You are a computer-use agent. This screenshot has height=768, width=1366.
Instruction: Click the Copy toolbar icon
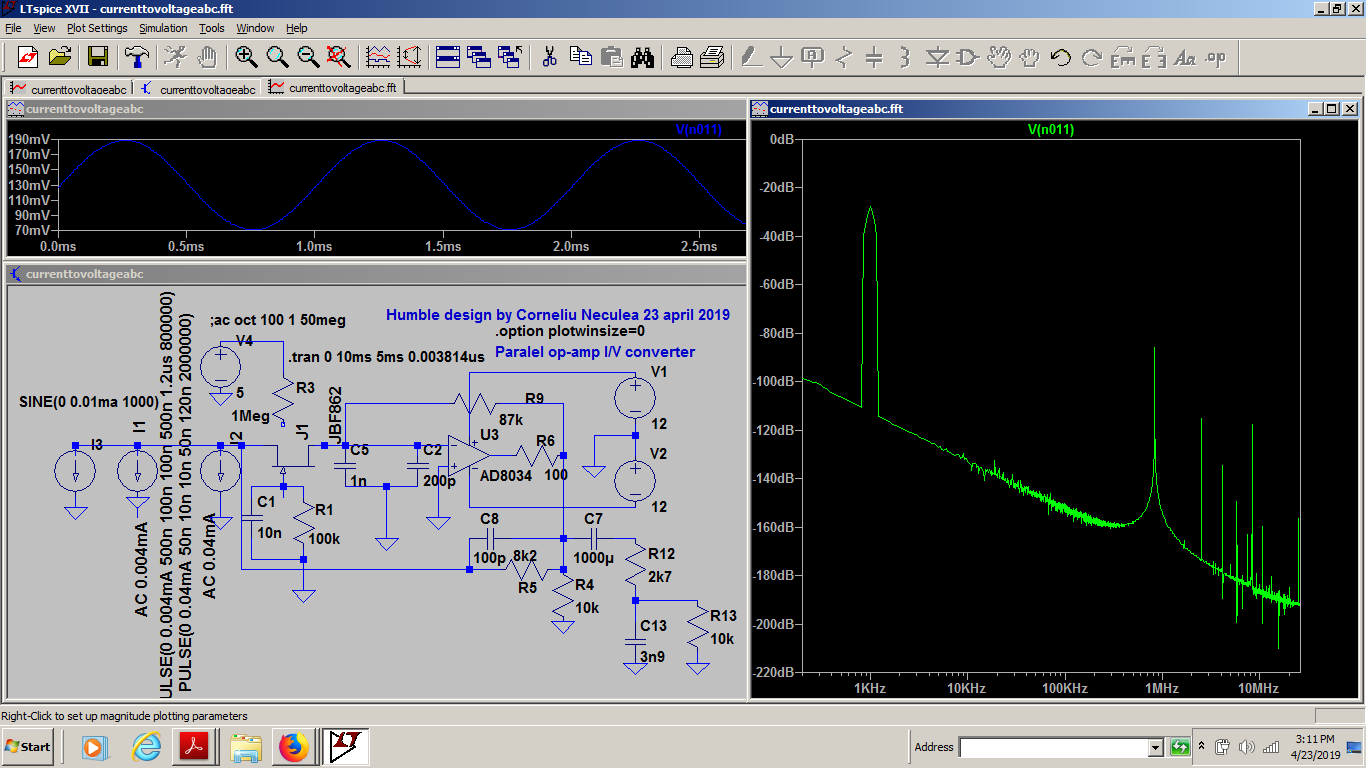coord(580,57)
